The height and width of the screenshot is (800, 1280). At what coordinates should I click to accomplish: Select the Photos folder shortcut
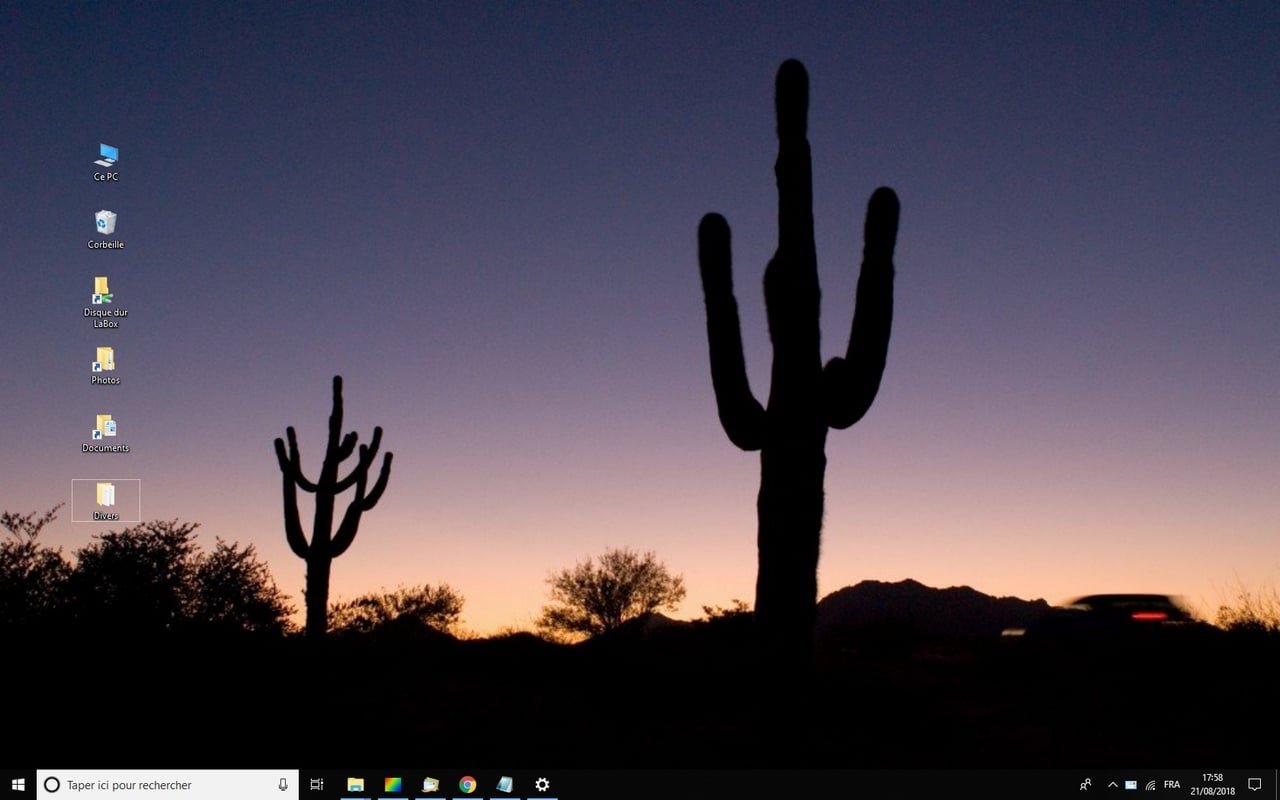click(x=106, y=366)
